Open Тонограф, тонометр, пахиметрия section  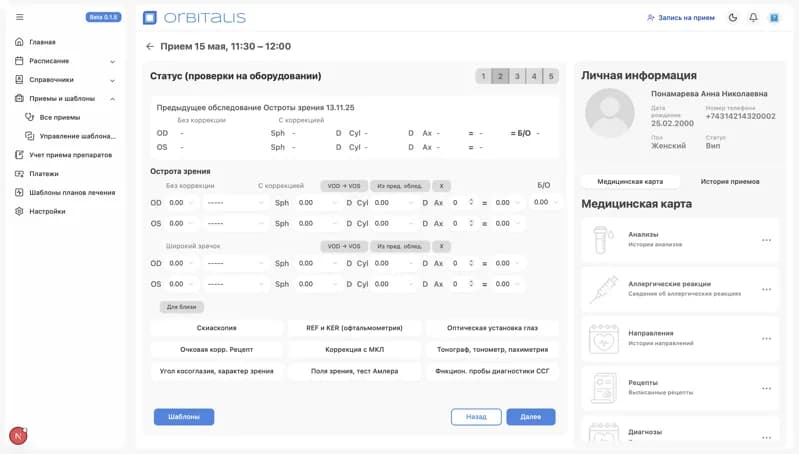pos(492,350)
